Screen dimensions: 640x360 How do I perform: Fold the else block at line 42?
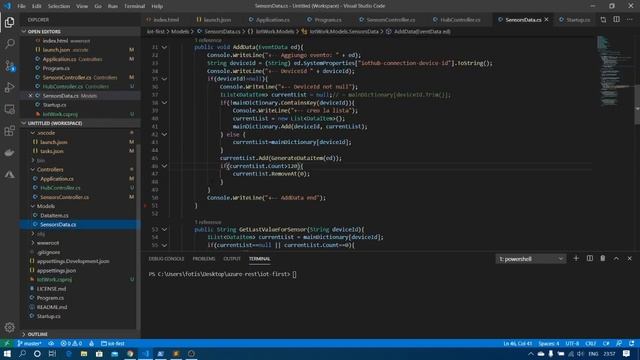point(164,134)
